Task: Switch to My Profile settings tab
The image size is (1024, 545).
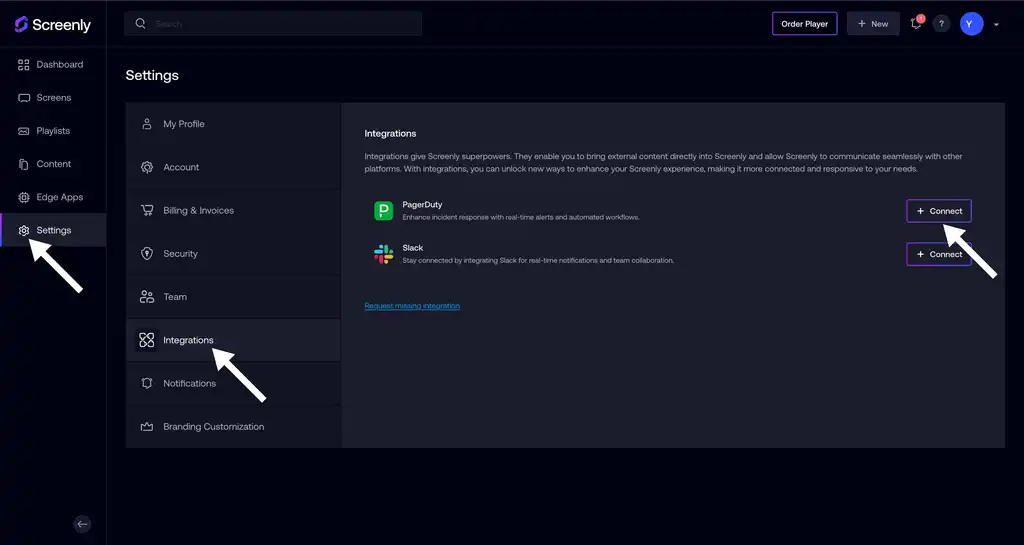Action: click(x=233, y=124)
